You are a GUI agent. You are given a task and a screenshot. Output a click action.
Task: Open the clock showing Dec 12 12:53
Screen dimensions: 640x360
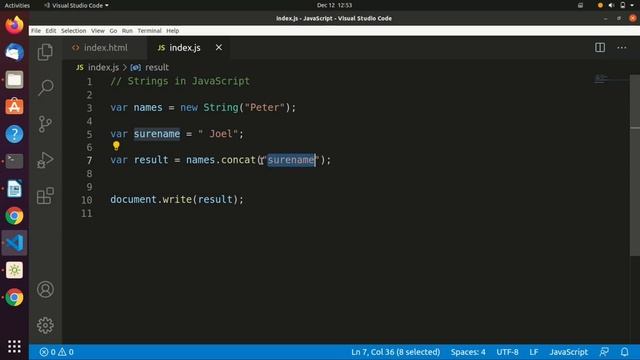pos(334,5)
